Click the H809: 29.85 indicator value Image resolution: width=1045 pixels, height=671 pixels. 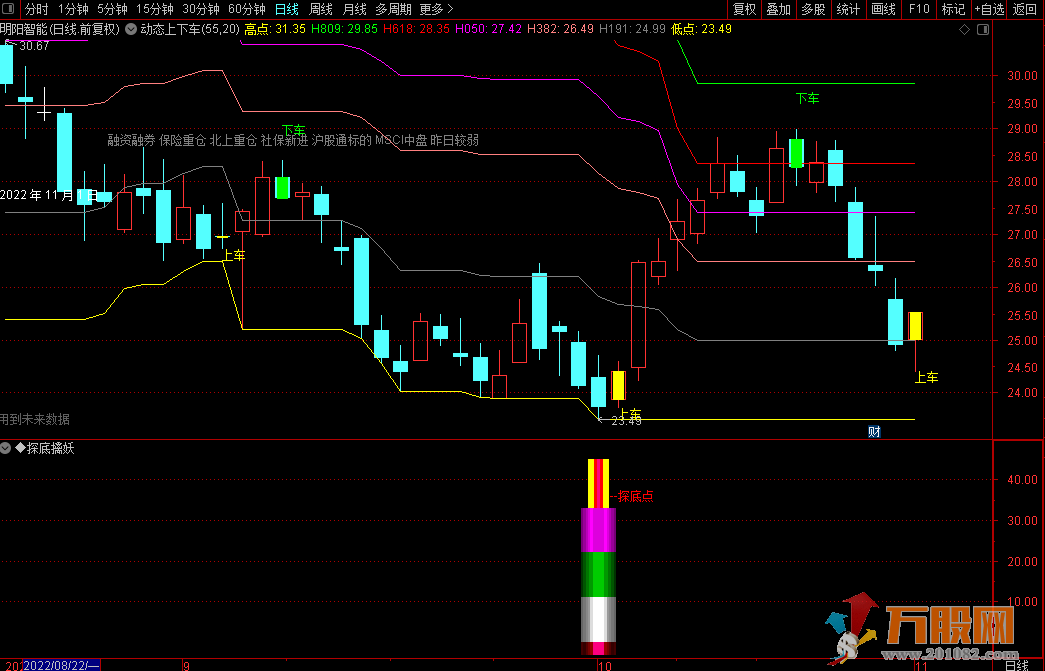345,29
